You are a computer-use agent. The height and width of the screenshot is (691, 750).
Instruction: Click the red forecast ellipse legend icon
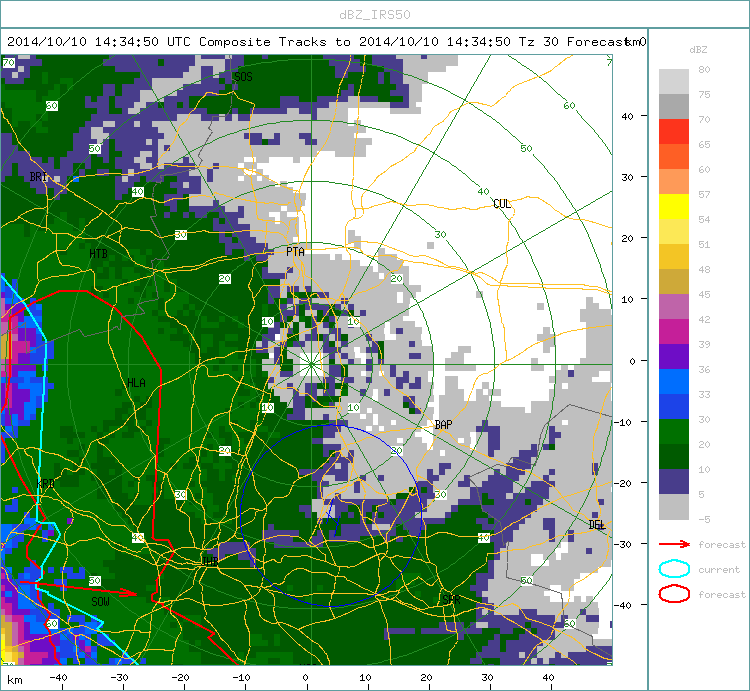[674, 594]
